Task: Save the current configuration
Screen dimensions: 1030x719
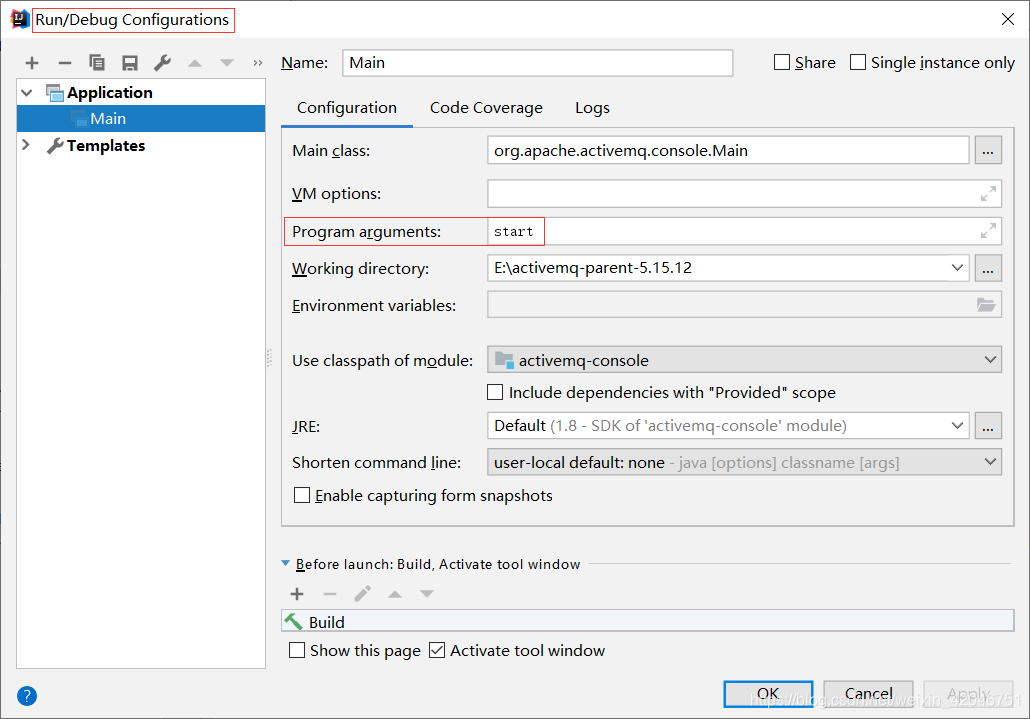Action: [x=130, y=62]
